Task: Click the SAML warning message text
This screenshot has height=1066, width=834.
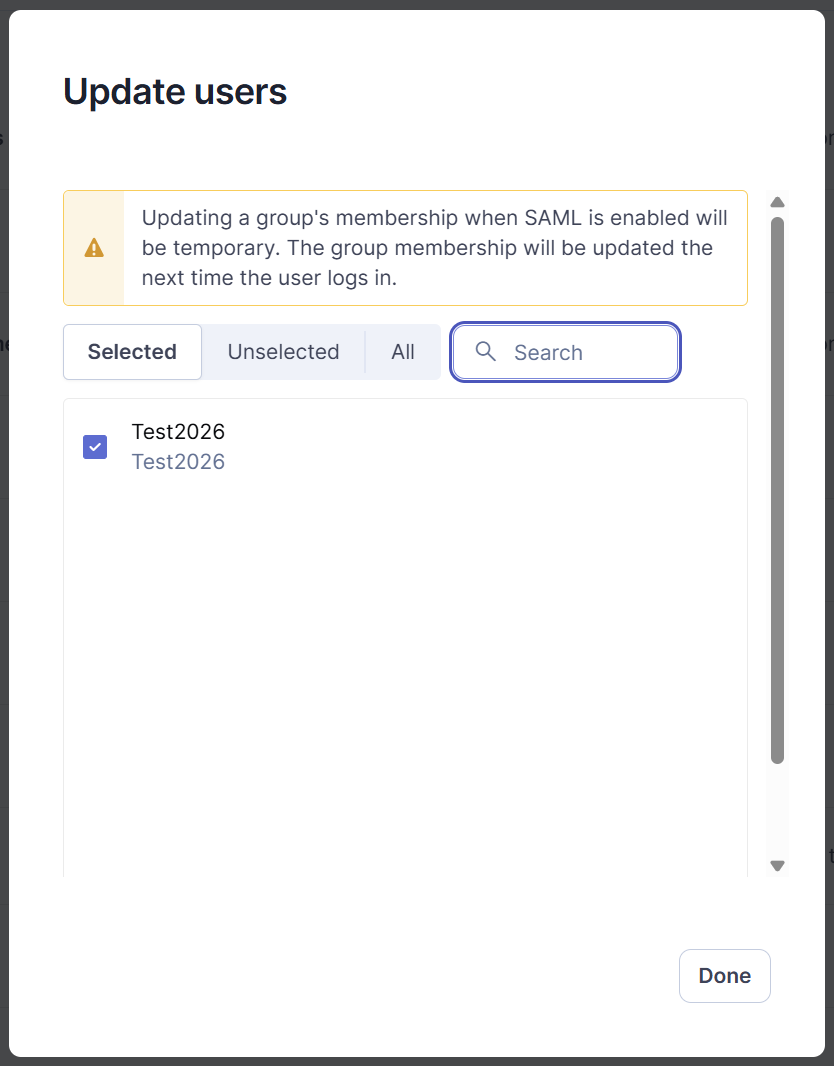Action: (434, 247)
